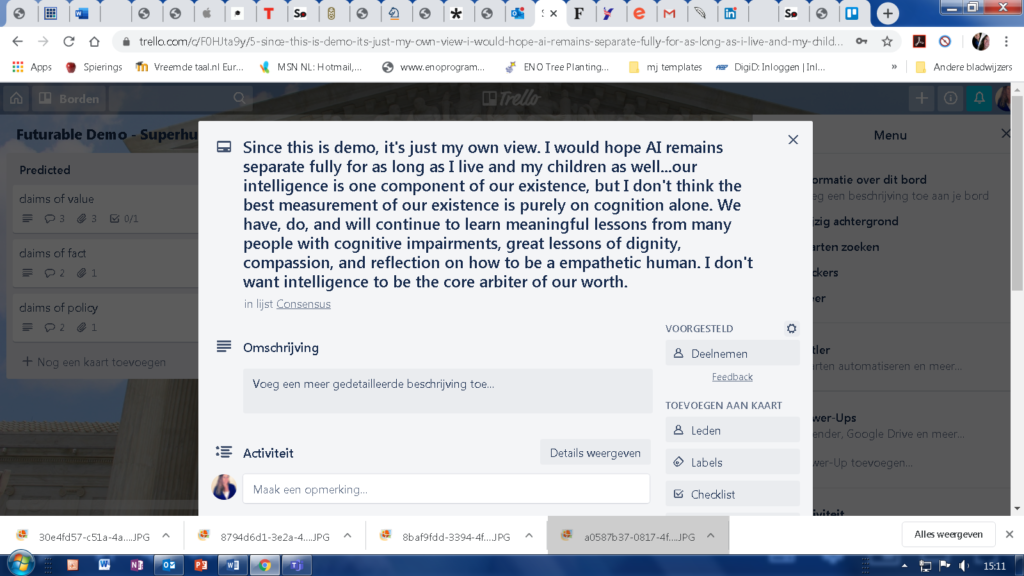Click Nog een kaart toevoegen in Predicted
Screen dimensions: 1024x576
94,362
